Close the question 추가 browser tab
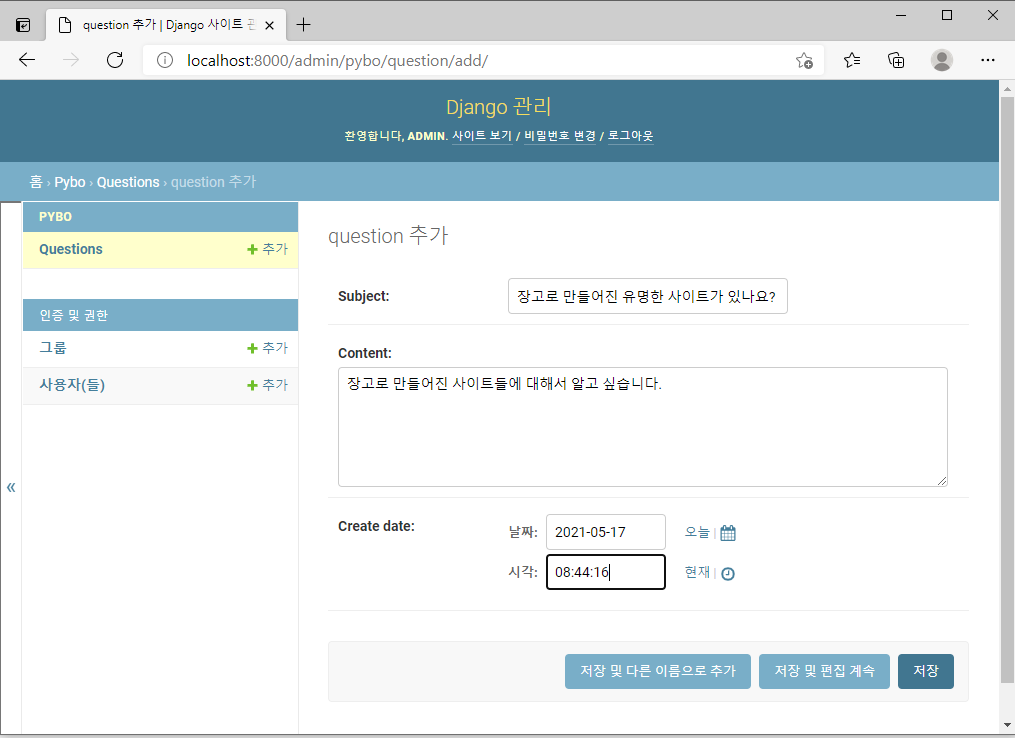The image size is (1015, 738). coord(269,25)
